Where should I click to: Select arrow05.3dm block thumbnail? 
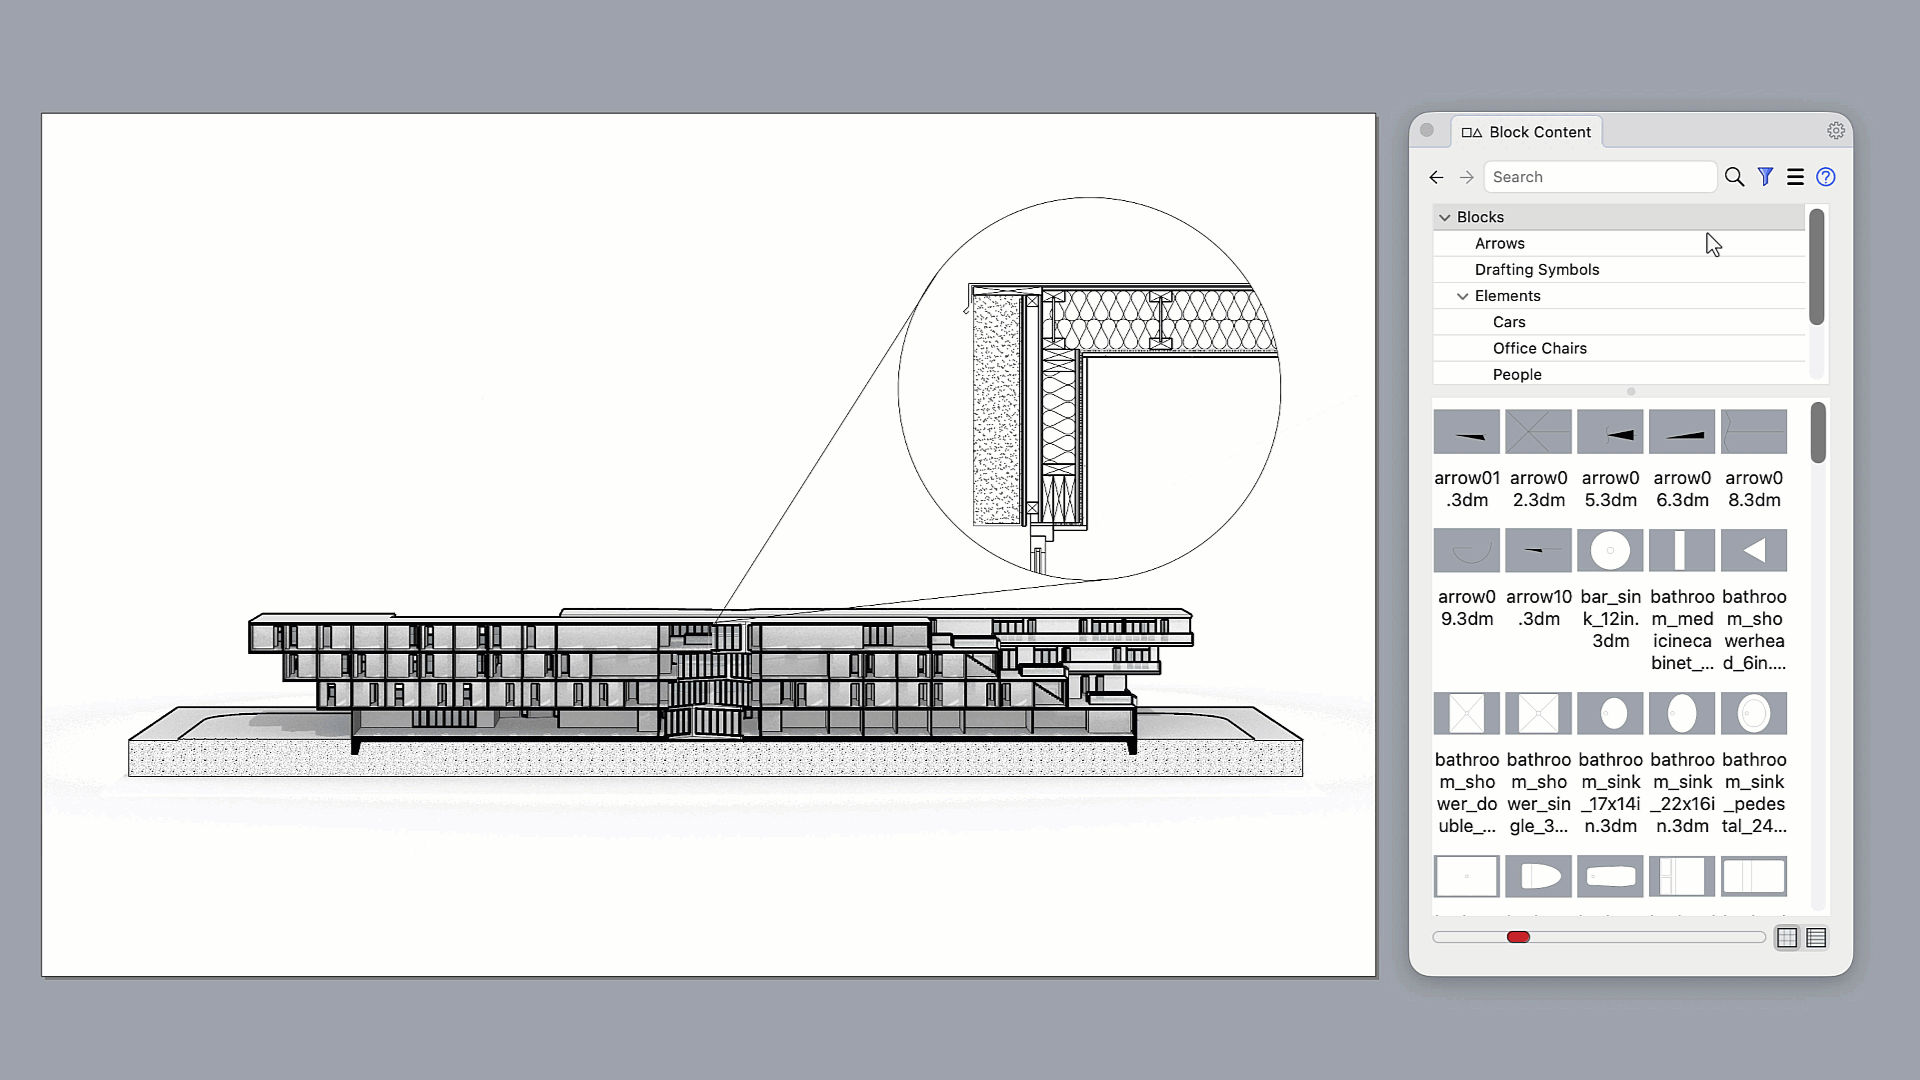point(1611,432)
